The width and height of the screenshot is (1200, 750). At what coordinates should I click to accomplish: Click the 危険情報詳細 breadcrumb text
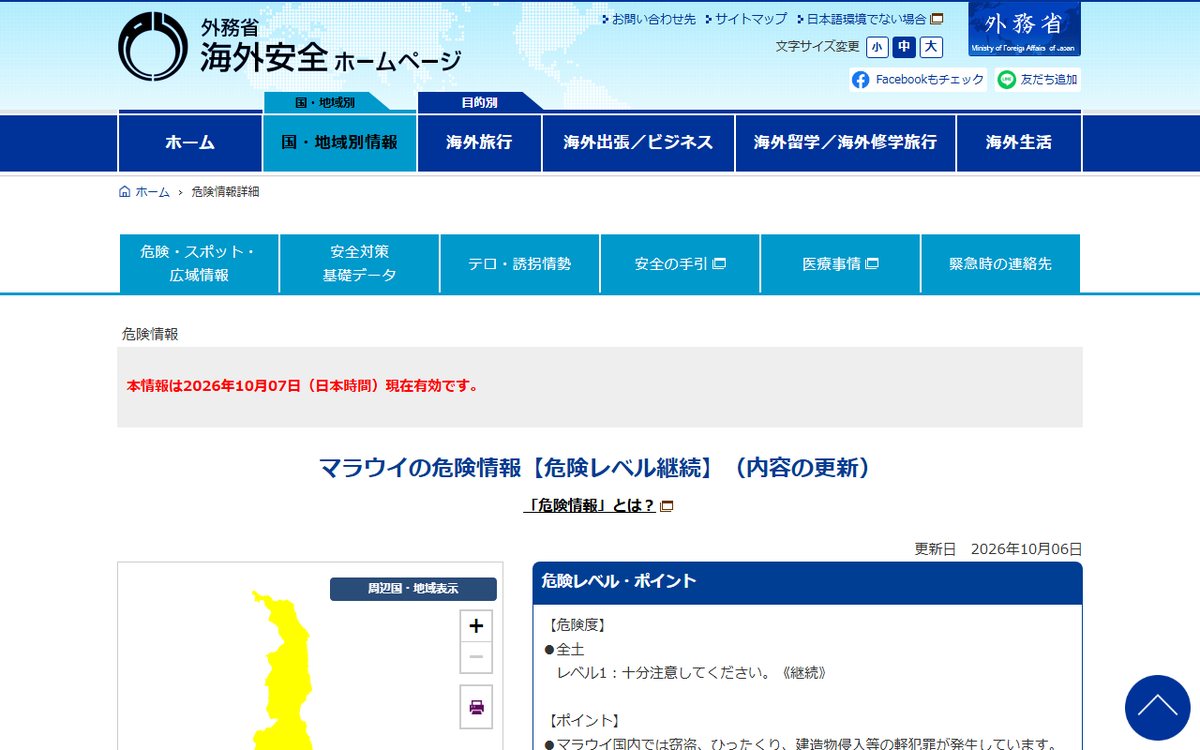225,192
